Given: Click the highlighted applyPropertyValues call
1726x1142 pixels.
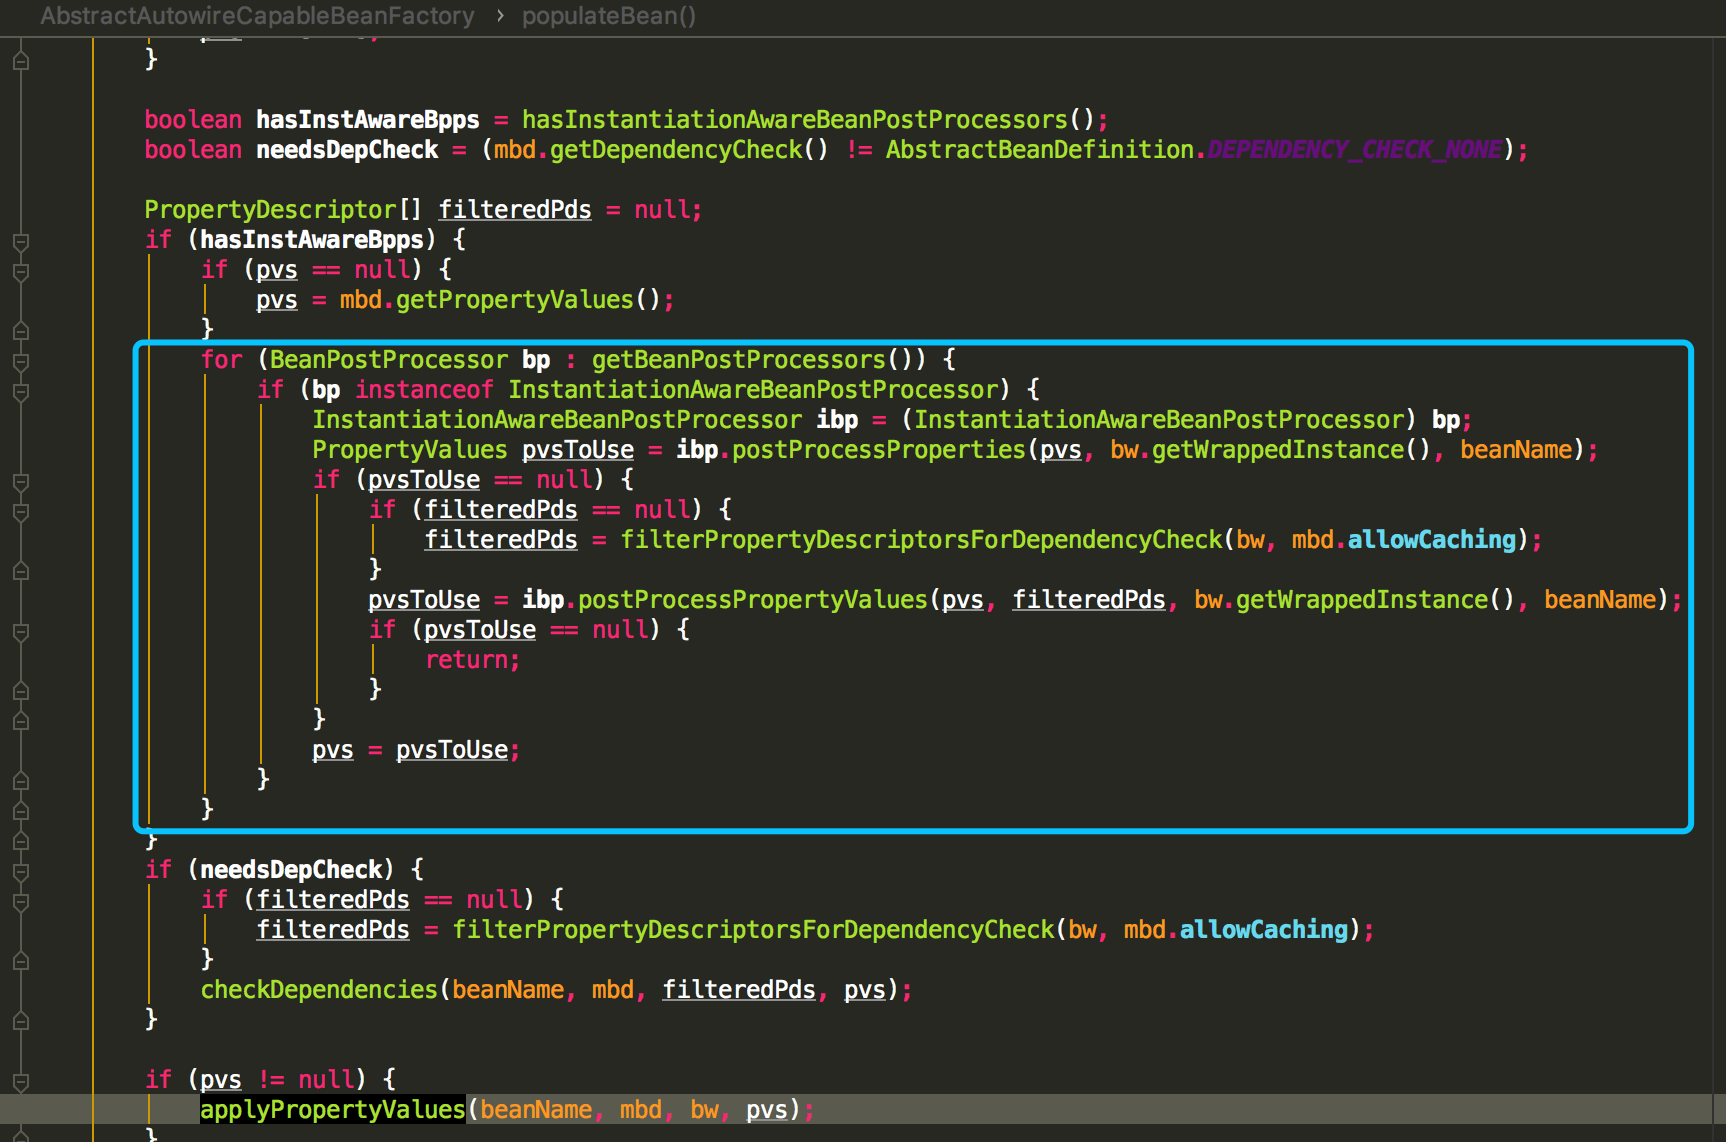Looking at the screenshot, I should (x=333, y=1110).
